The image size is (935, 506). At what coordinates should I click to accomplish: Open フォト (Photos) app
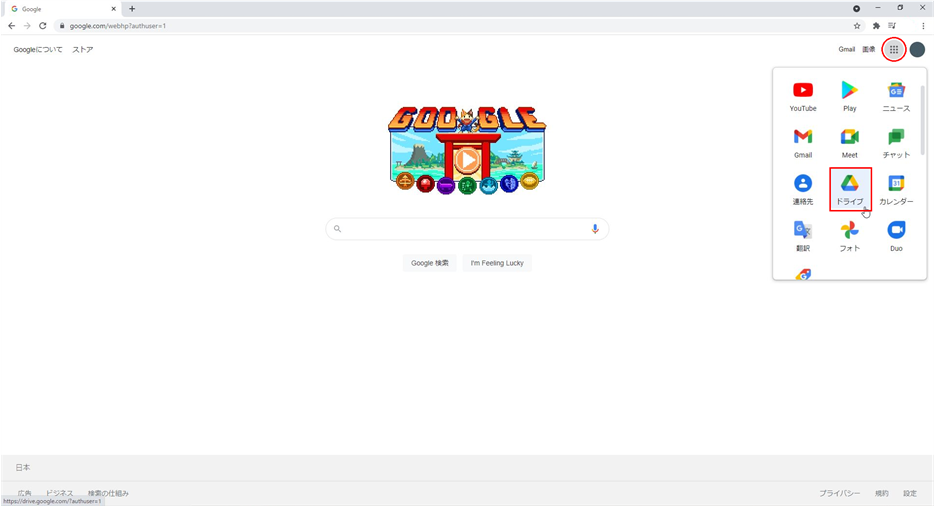click(x=849, y=236)
